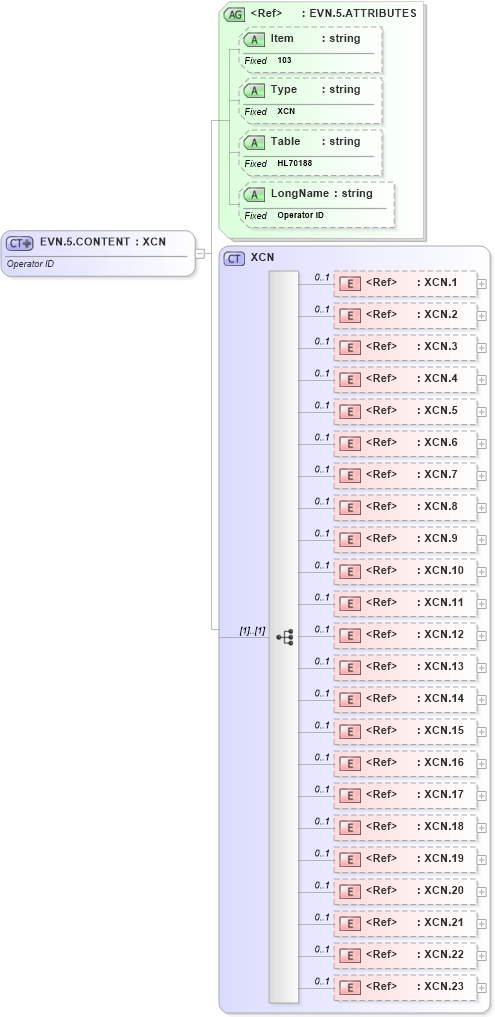Select the Table : string label
495x1017 pixels.
315,141
